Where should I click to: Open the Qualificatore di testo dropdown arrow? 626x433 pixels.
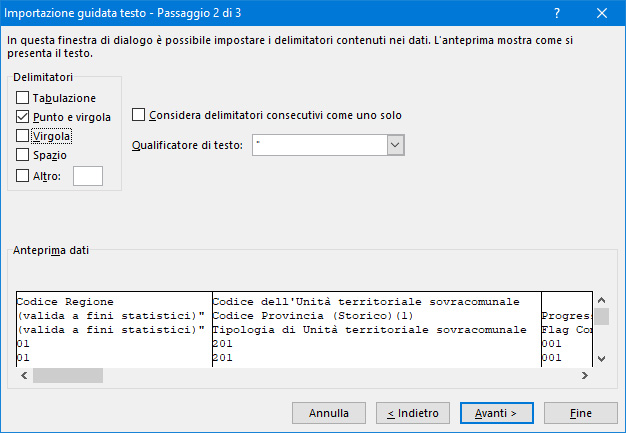[x=395, y=145]
